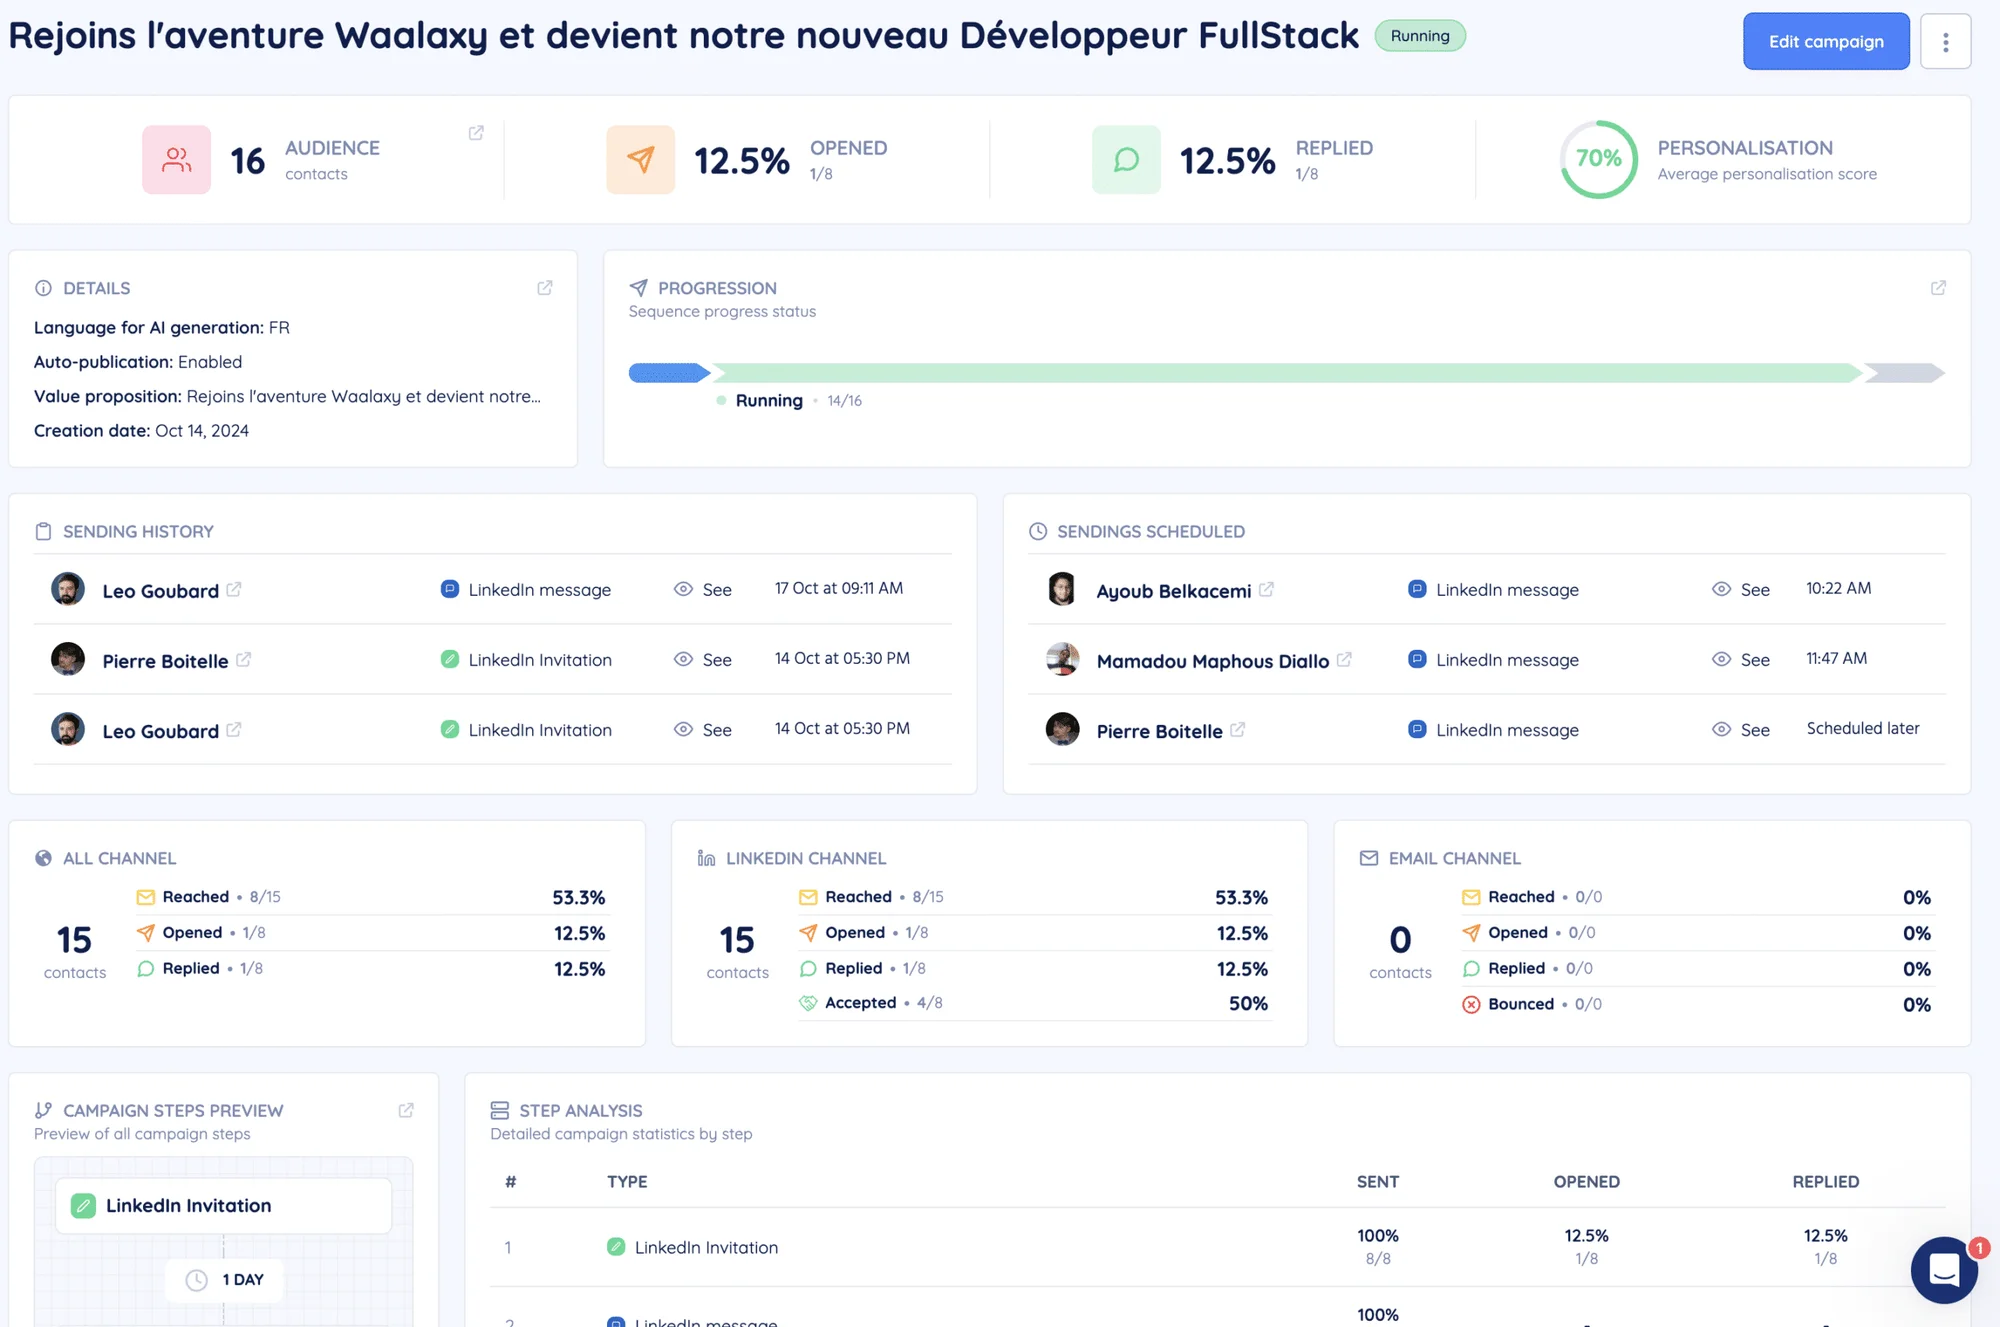Viewport: 2000px width, 1327px height.
Task: Open the Progression panel external link icon
Action: click(1938, 288)
